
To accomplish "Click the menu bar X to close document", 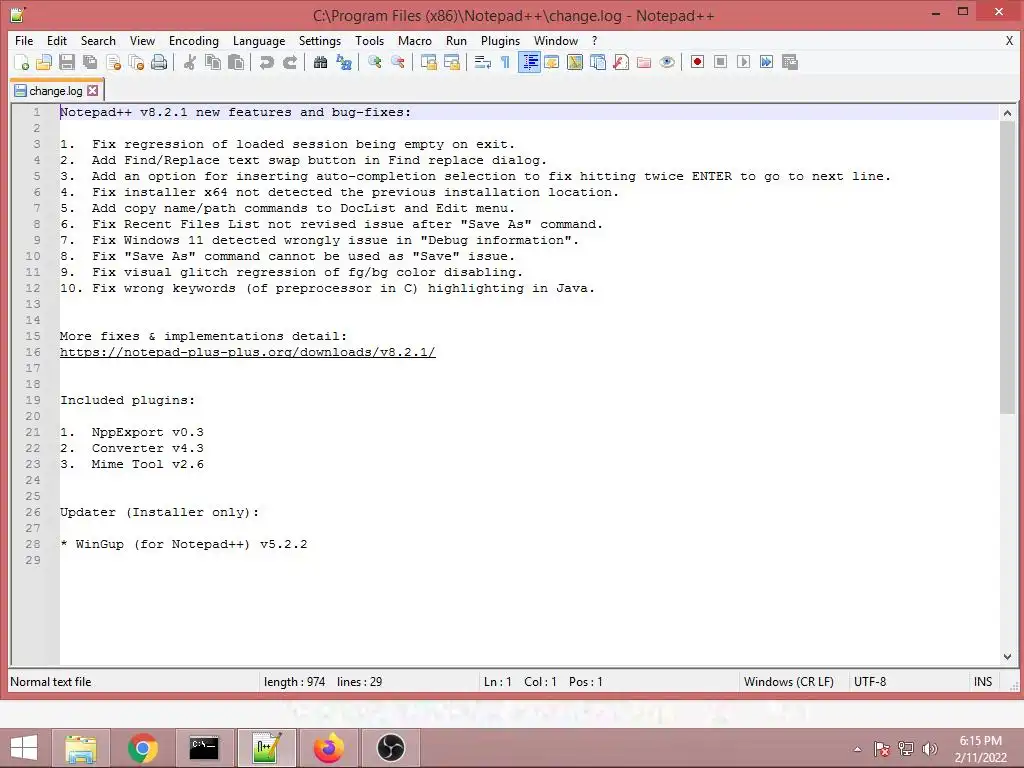I will click(1010, 40).
